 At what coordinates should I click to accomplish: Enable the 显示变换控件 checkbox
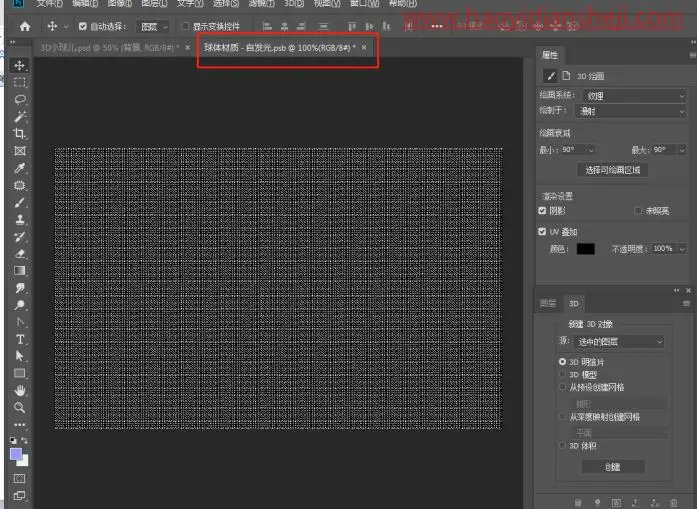(x=186, y=26)
